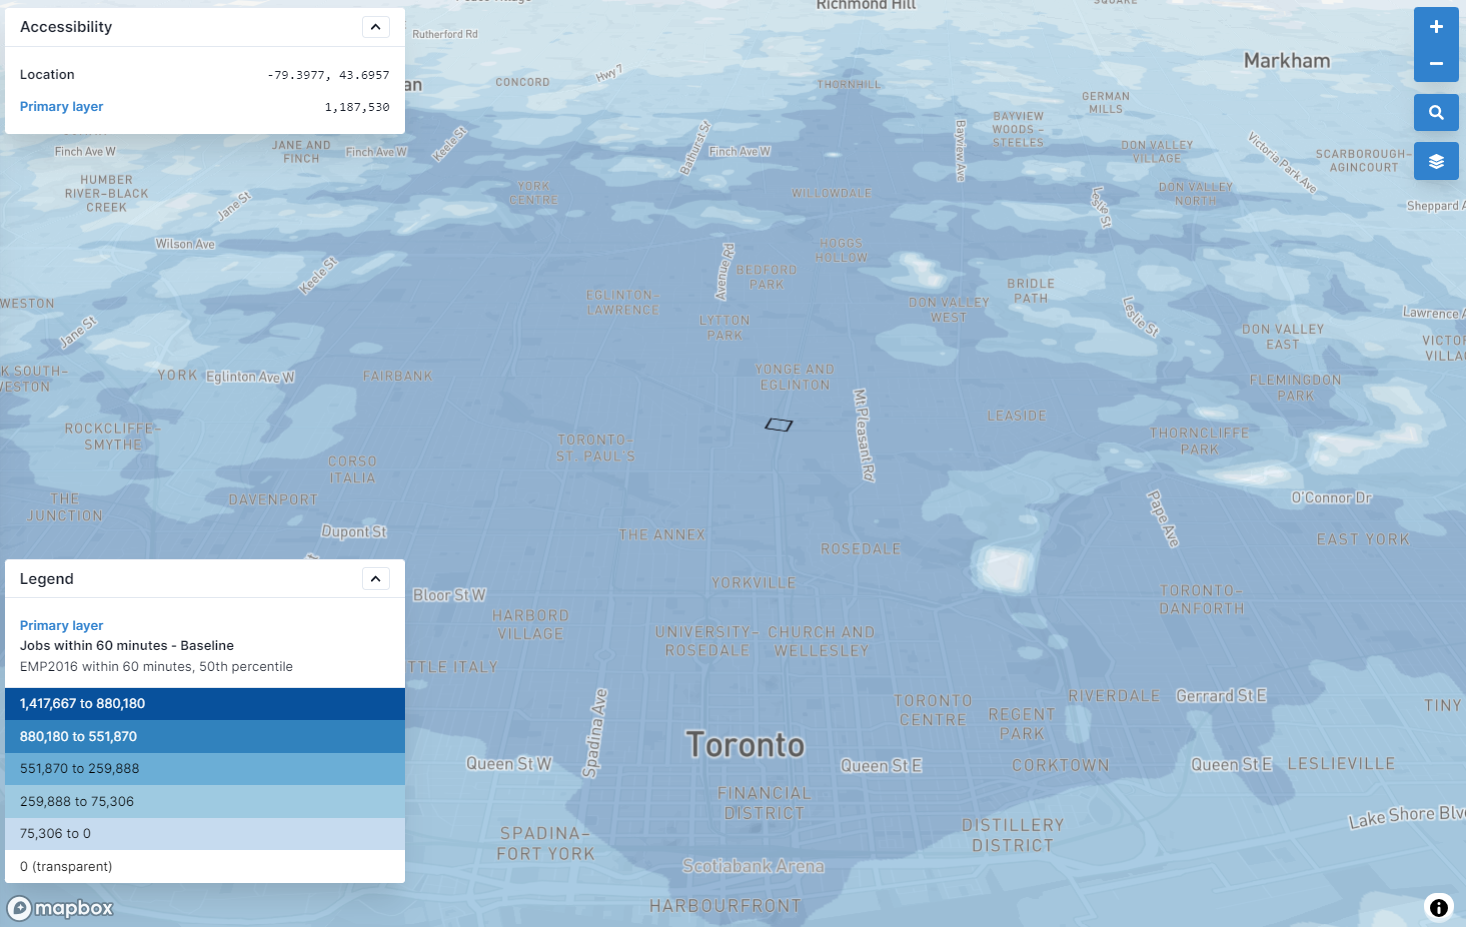The width and height of the screenshot is (1466, 927).
Task: Open Primary layer in the Accessibility panel
Action: tap(61, 106)
